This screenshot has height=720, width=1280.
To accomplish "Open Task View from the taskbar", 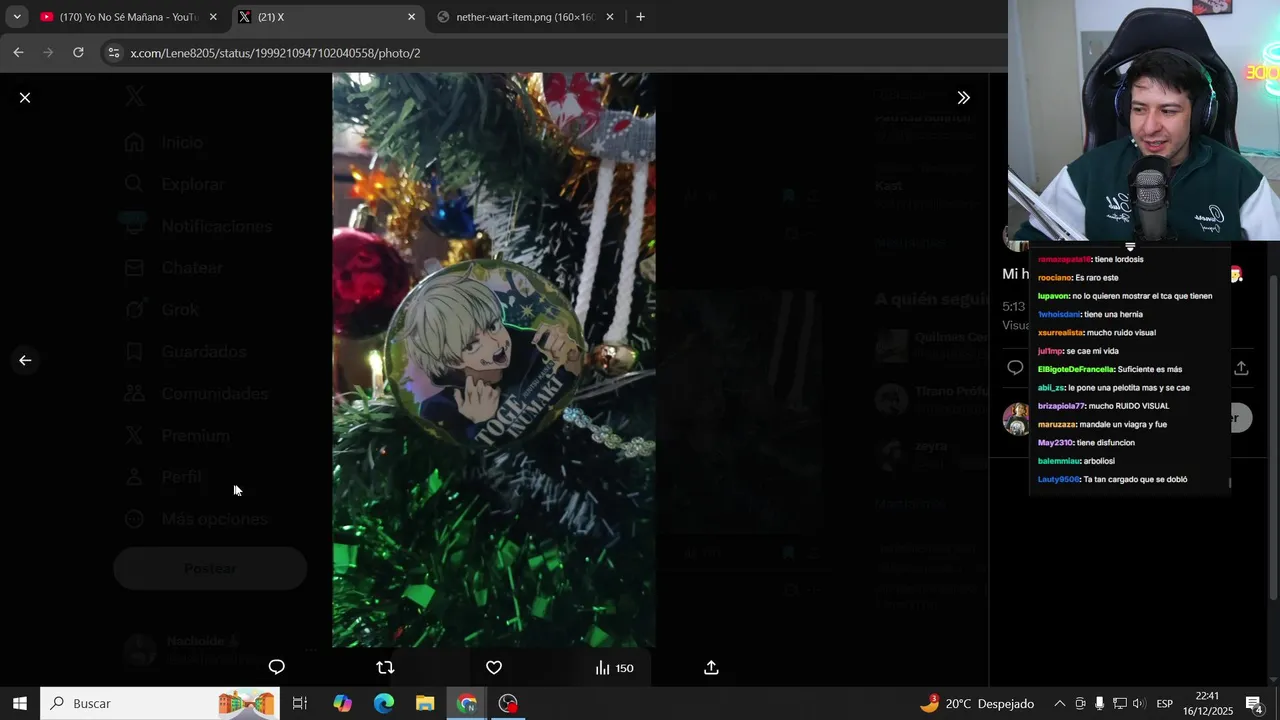I will click(x=299, y=703).
